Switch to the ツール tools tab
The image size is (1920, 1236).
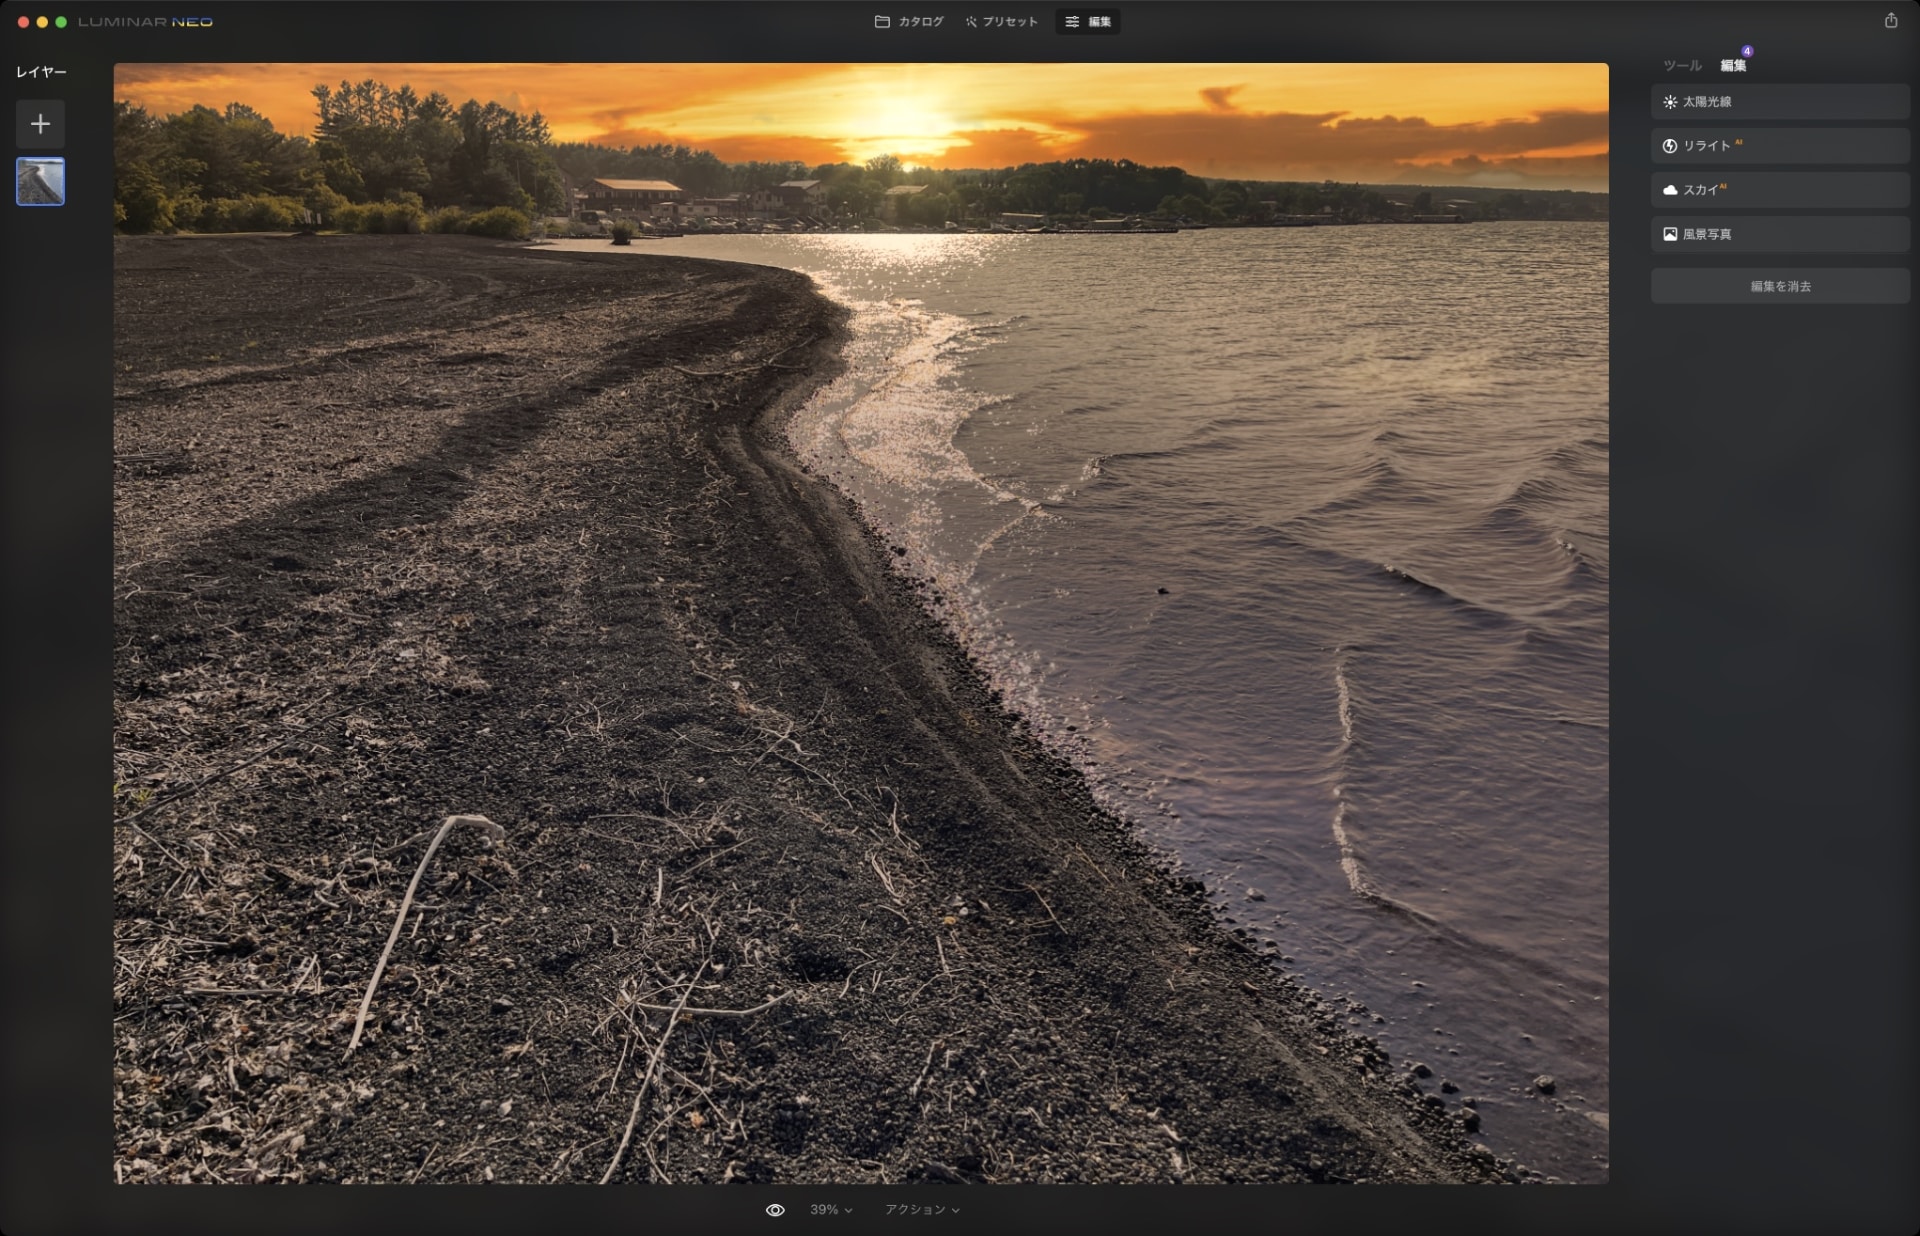point(1682,66)
